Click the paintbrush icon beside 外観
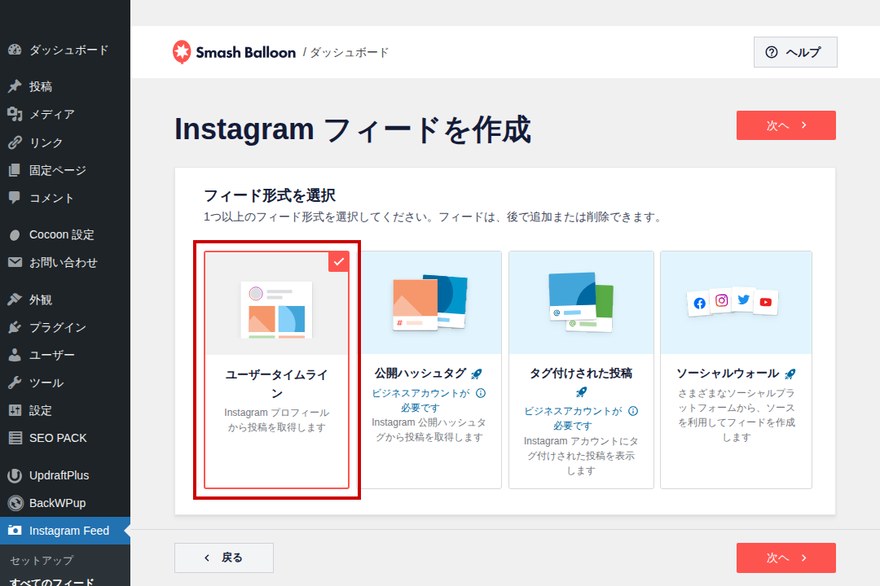880x586 pixels. coord(15,300)
